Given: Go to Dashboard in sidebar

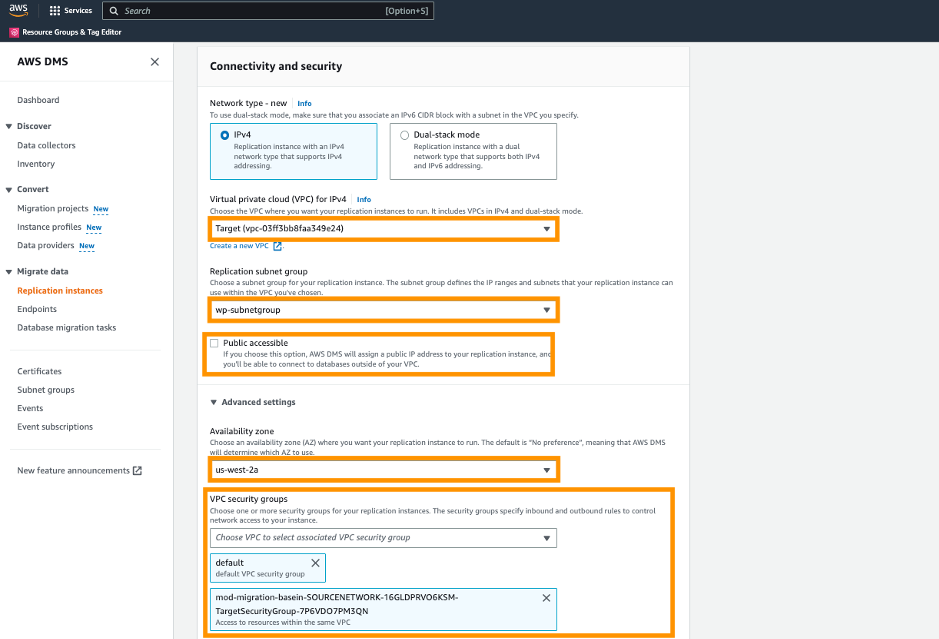Looking at the screenshot, I should (38, 100).
